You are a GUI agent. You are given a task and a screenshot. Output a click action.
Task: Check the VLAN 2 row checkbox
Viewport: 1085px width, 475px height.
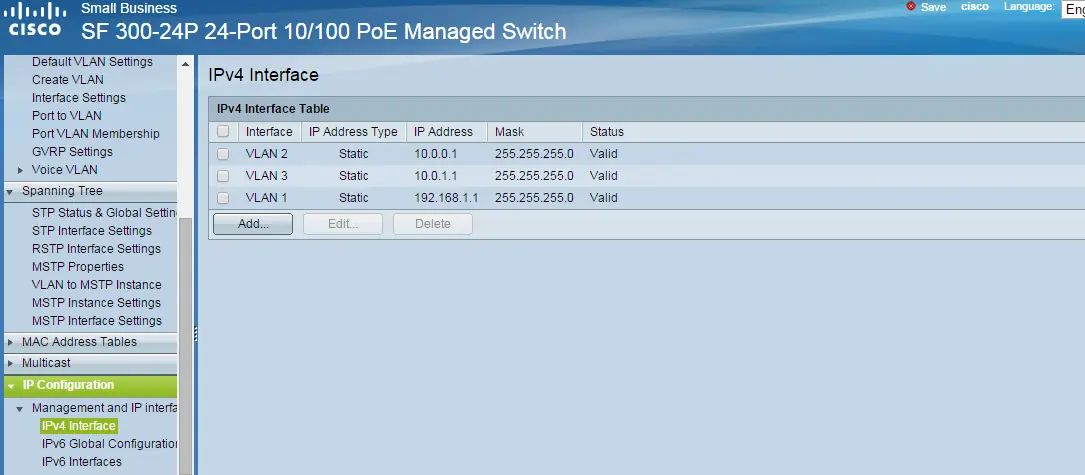click(x=223, y=154)
